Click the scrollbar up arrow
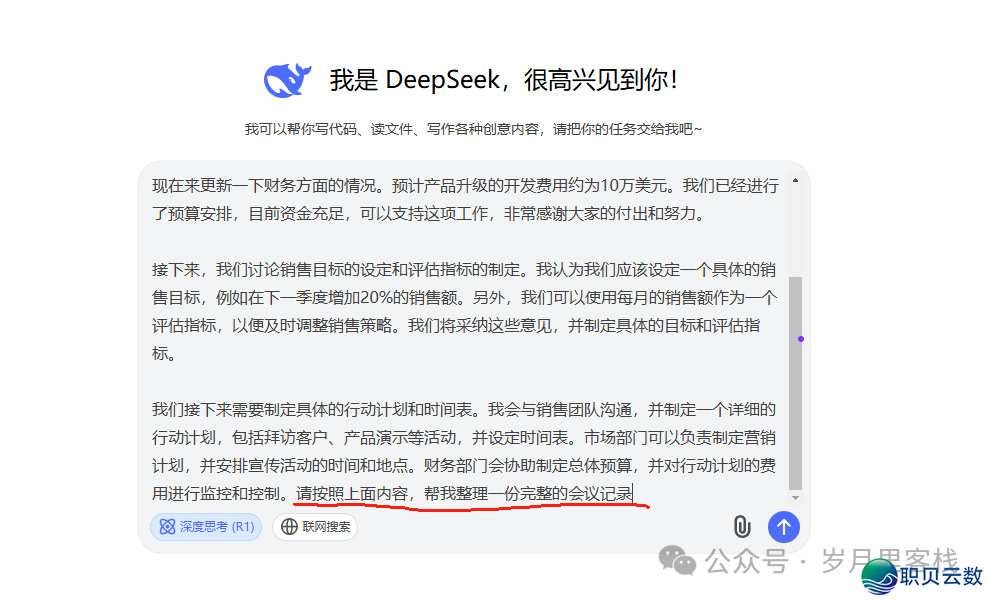990x601 pixels. click(x=796, y=181)
